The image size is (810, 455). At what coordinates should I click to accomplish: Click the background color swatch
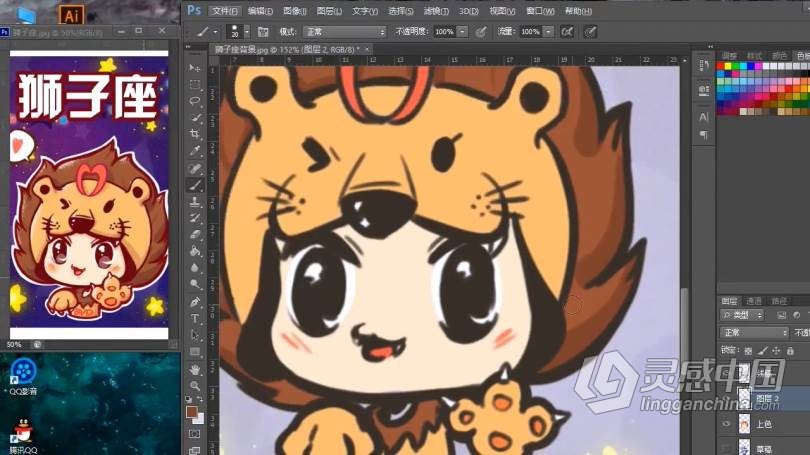coord(200,419)
